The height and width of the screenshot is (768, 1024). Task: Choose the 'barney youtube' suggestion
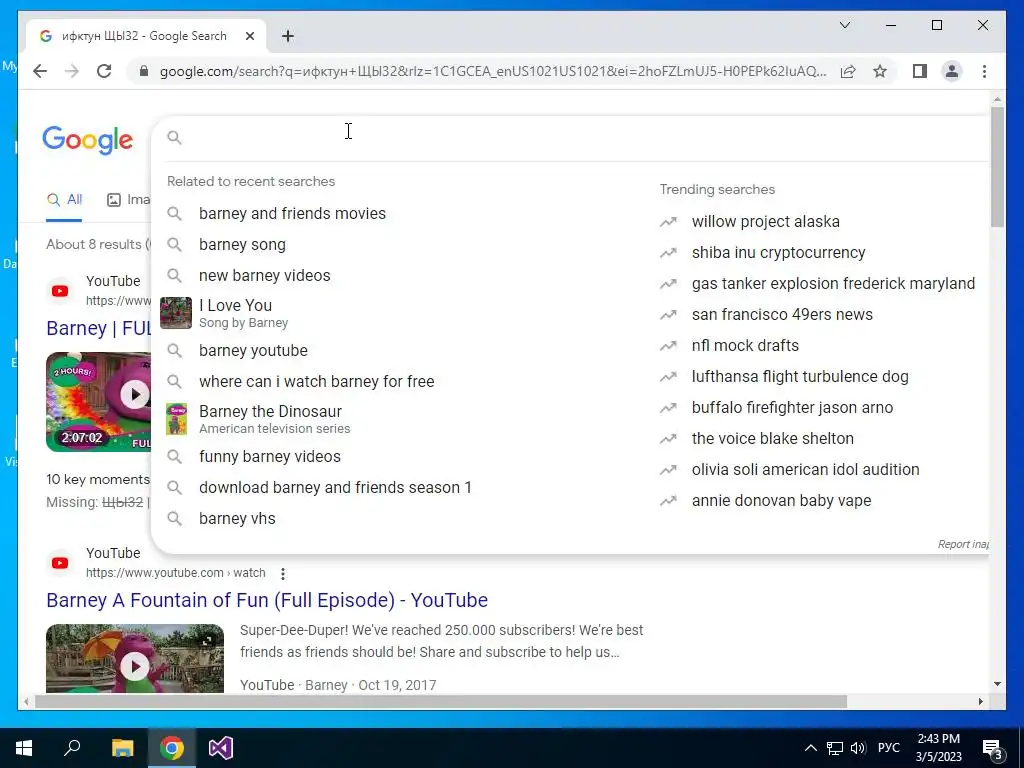point(253,351)
